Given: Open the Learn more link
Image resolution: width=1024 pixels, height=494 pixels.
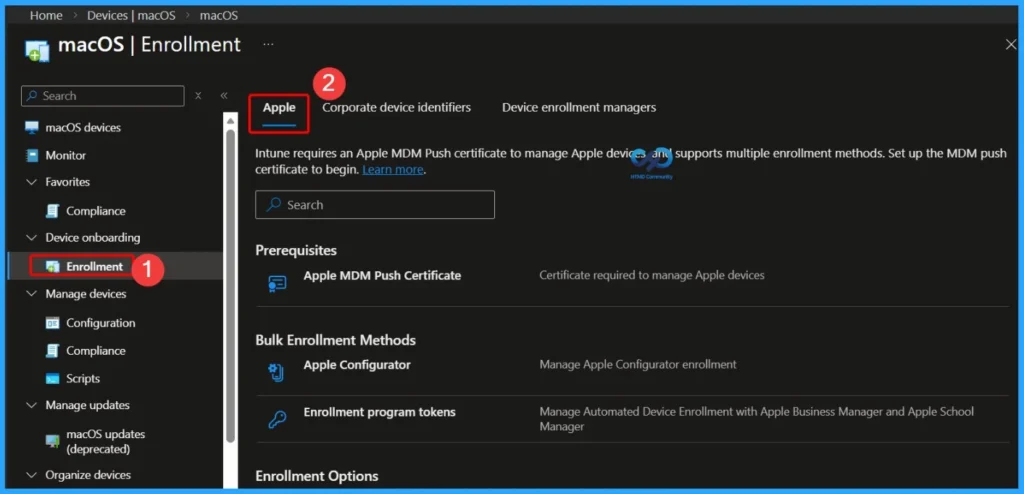Looking at the screenshot, I should [392, 170].
